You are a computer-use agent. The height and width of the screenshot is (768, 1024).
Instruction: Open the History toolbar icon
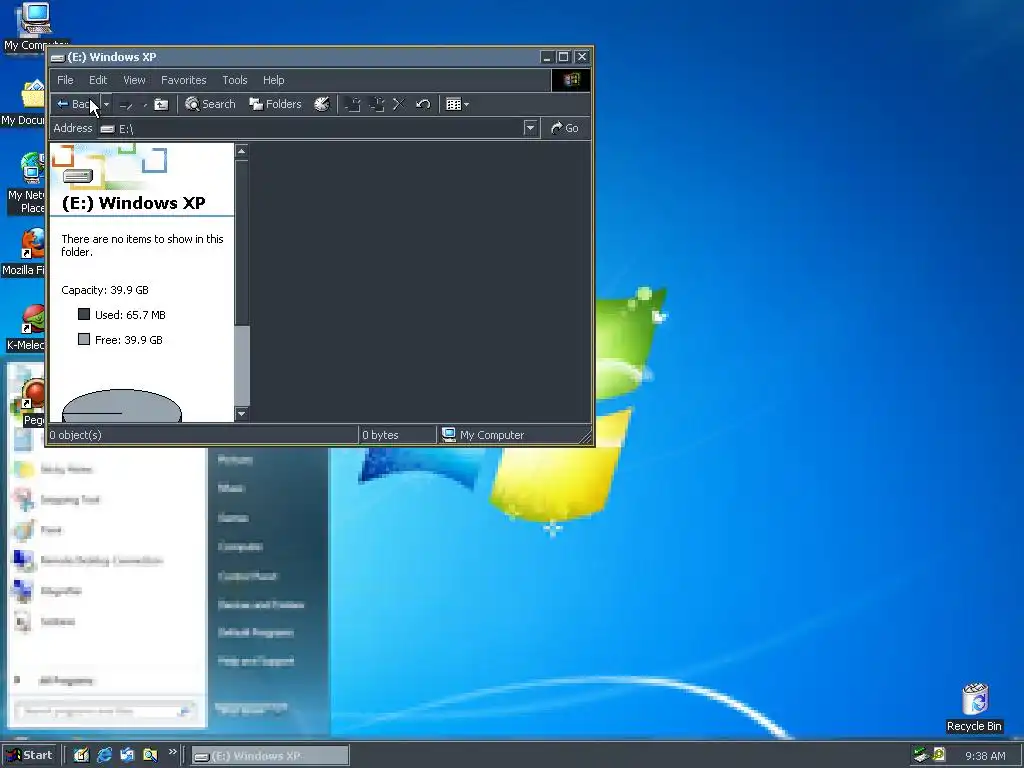(322, 104)
